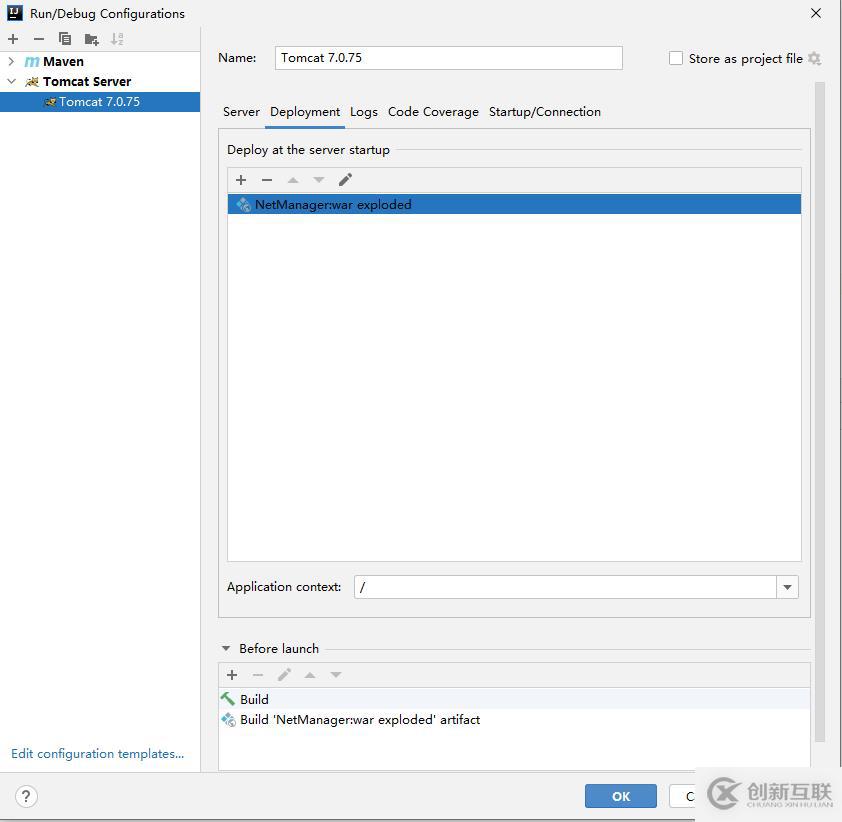Open Edit configuration templates link
Viewport: 842px width, 822px height.
pyautogui.click(x=97, y=754)
